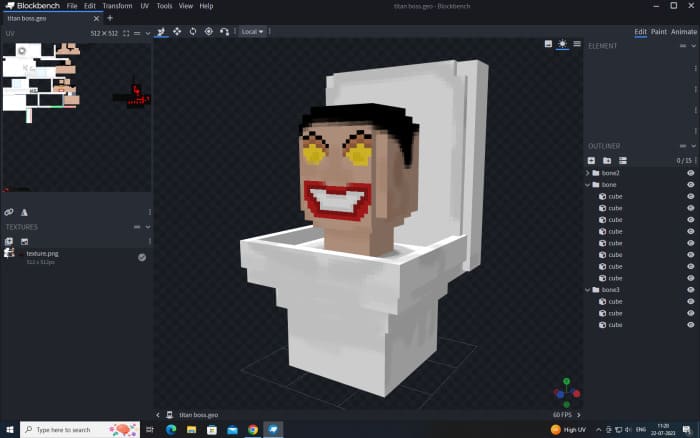Screen dimensions: 700x438
Task: Click the Add Group icon in Outliner
Action: (x=606, y=160)
